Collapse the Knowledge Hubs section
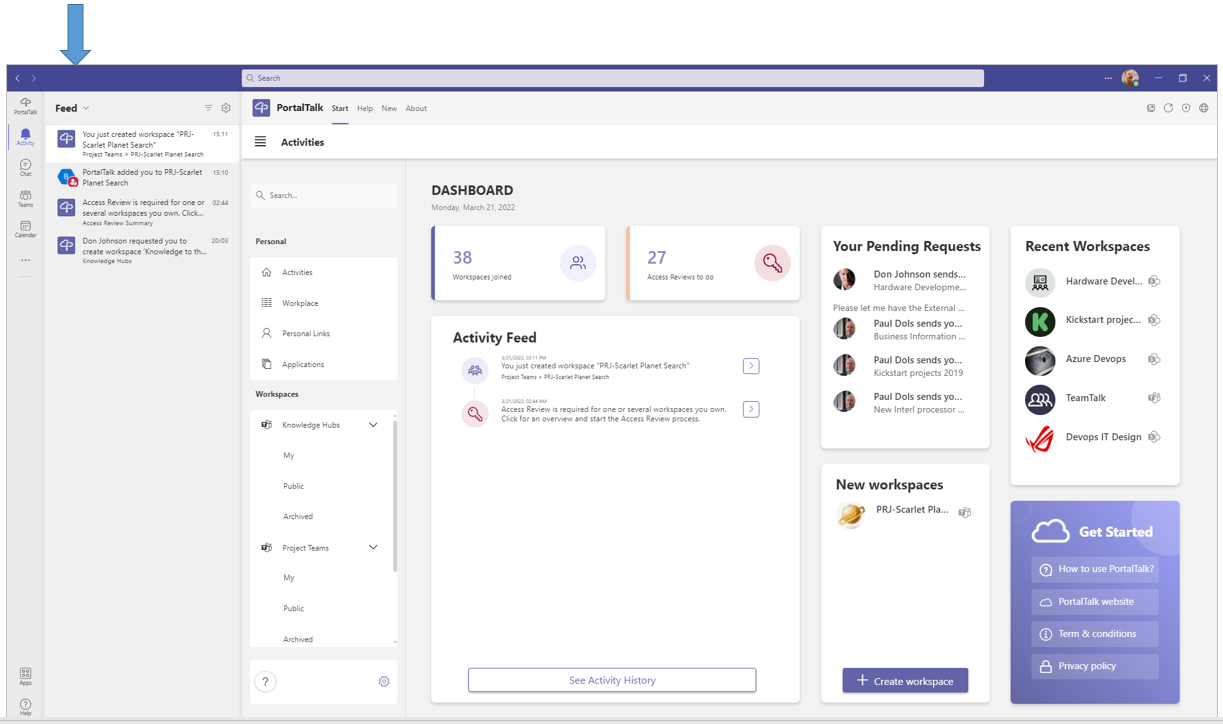Screen dimensions: 1223x724 click(373, 425)
